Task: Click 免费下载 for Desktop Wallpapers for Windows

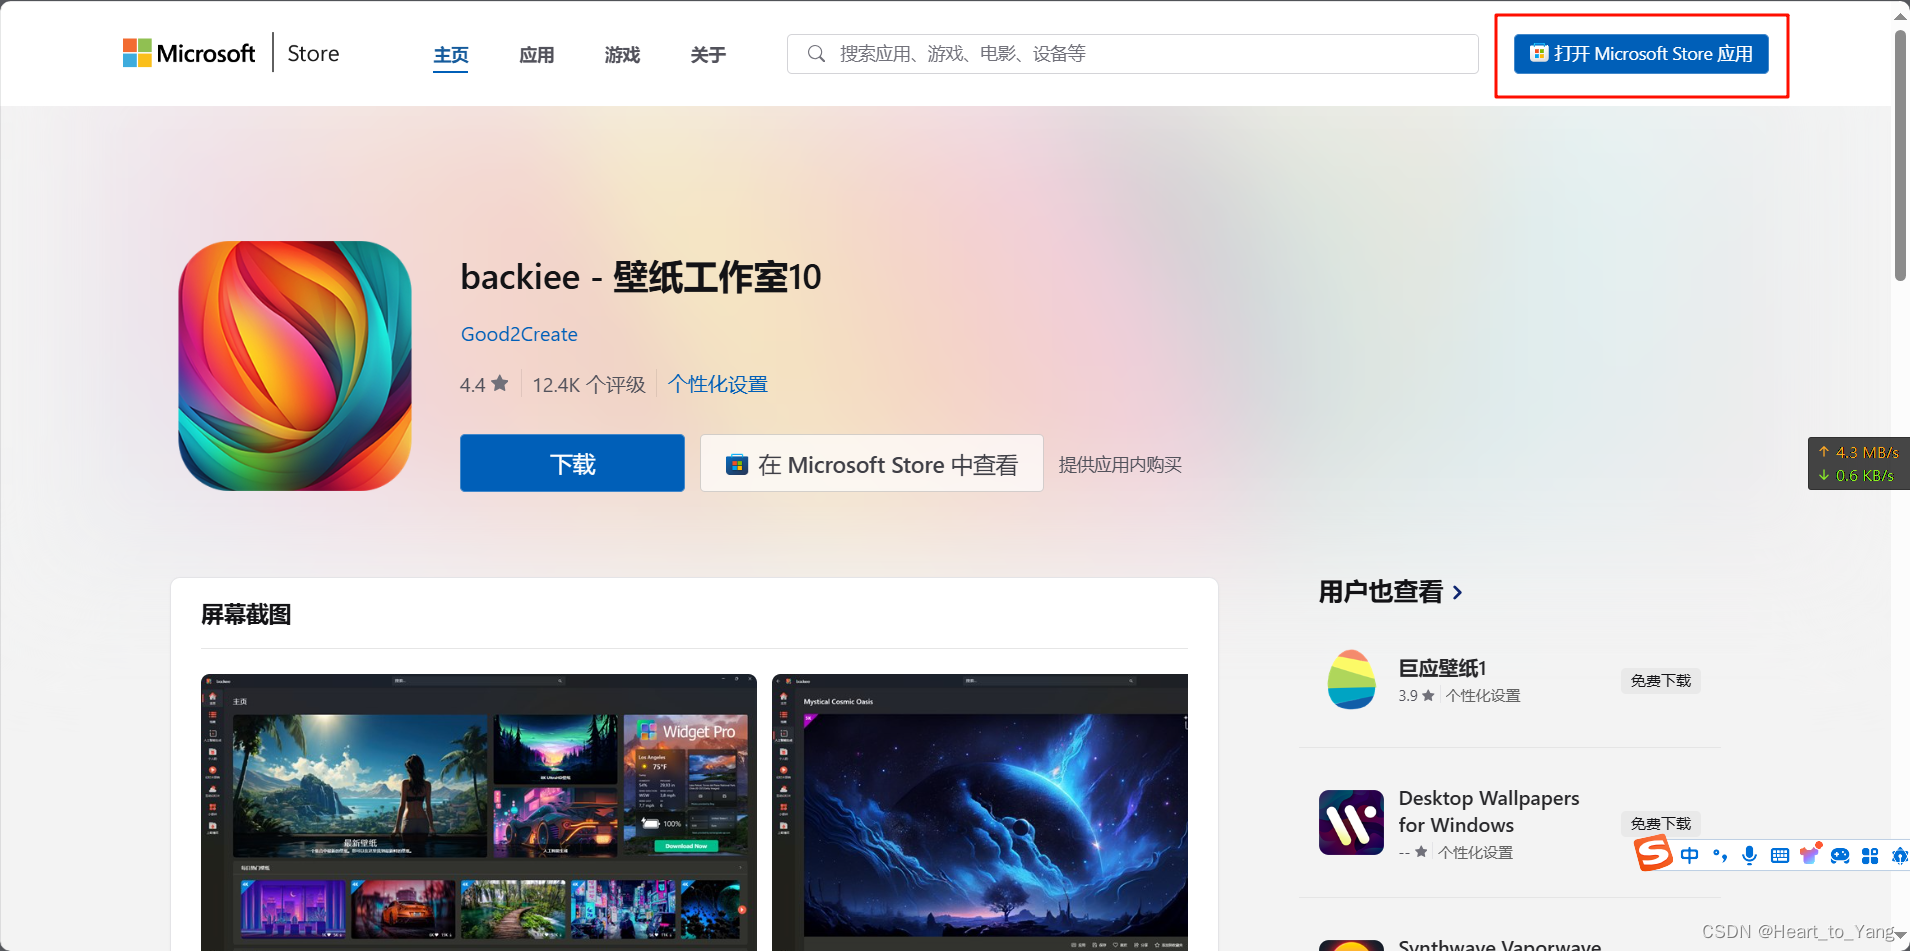Action: (1660, 824)
